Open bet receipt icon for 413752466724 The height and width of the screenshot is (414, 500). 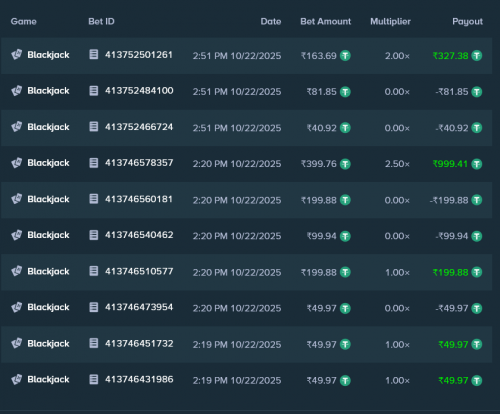tap(94, 127)
